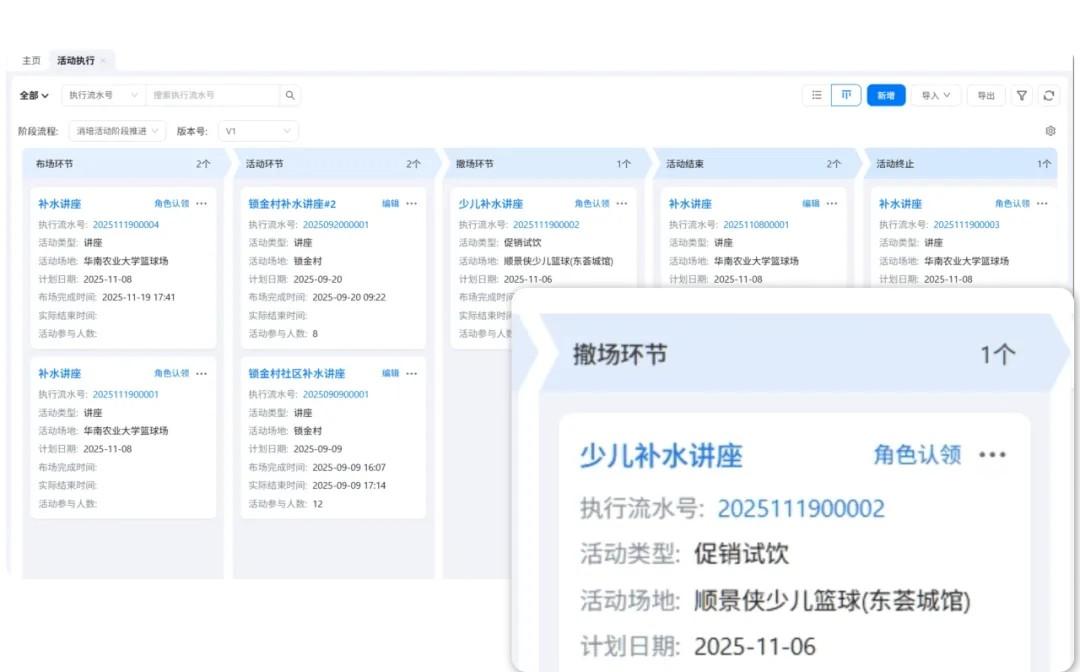1080x672 pixels.
Task: Switch to the 主页 tab
Action: pos(30,60)
